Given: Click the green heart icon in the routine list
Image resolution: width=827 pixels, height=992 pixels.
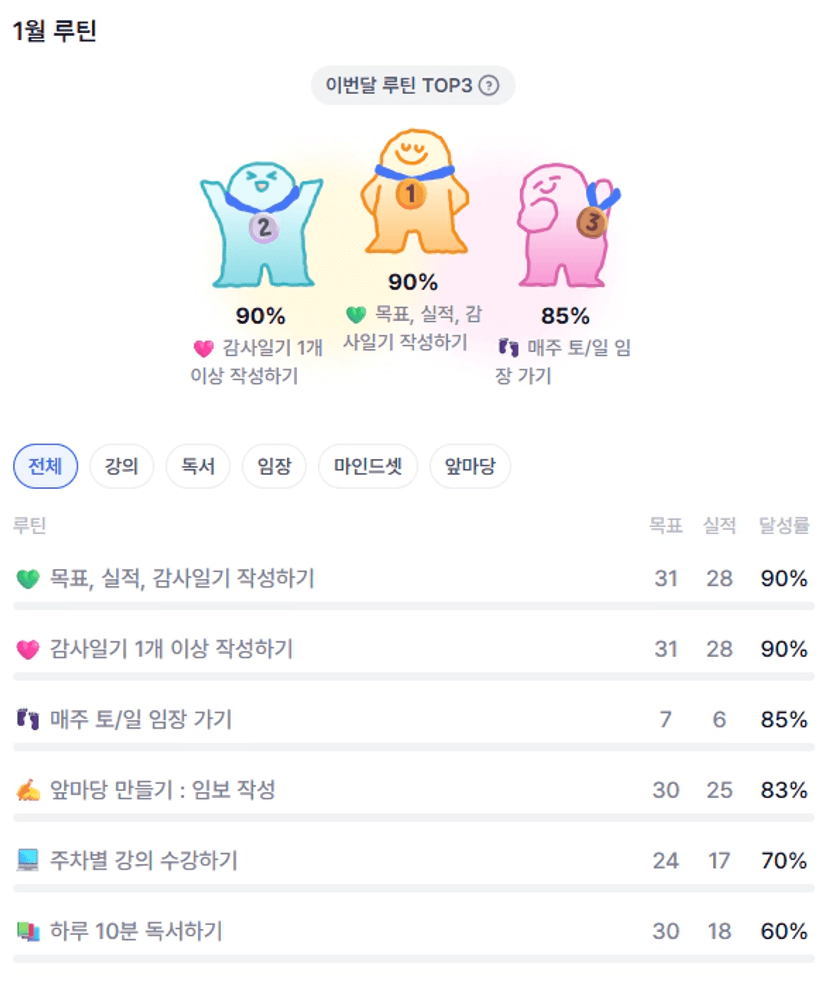Looking at the screenshot, I should click(x=28, y=579).
